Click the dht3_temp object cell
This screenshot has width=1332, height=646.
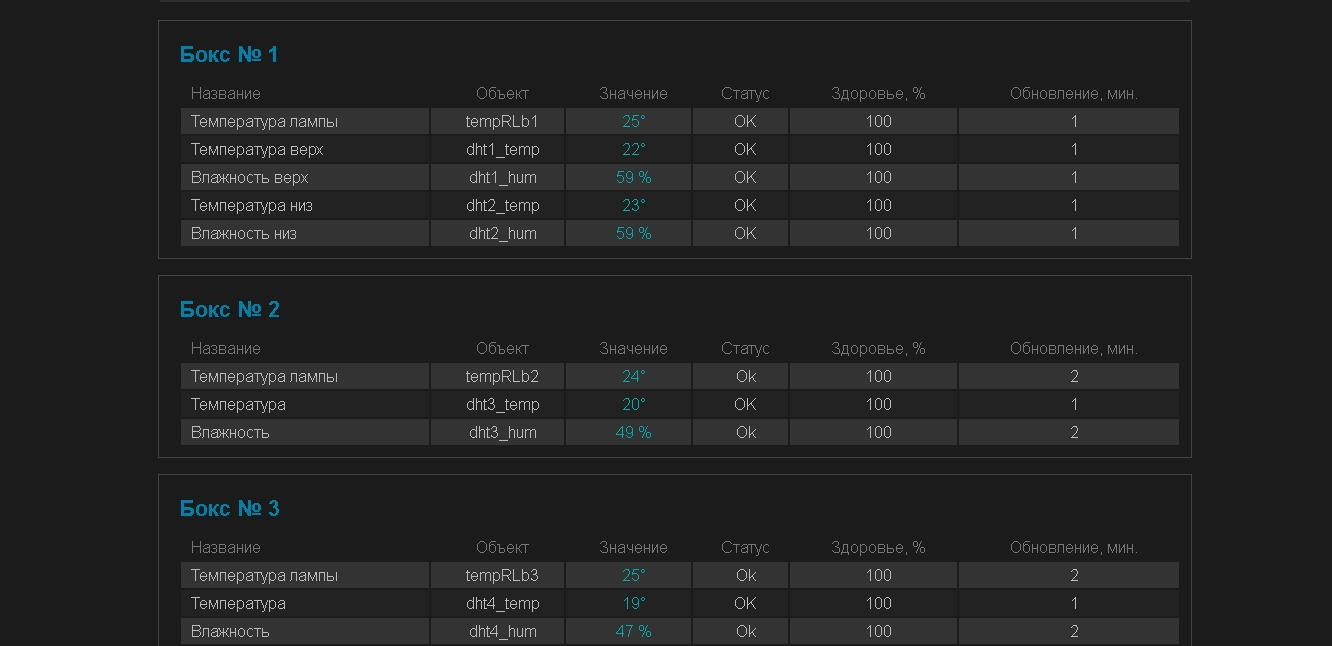(502, 405)
